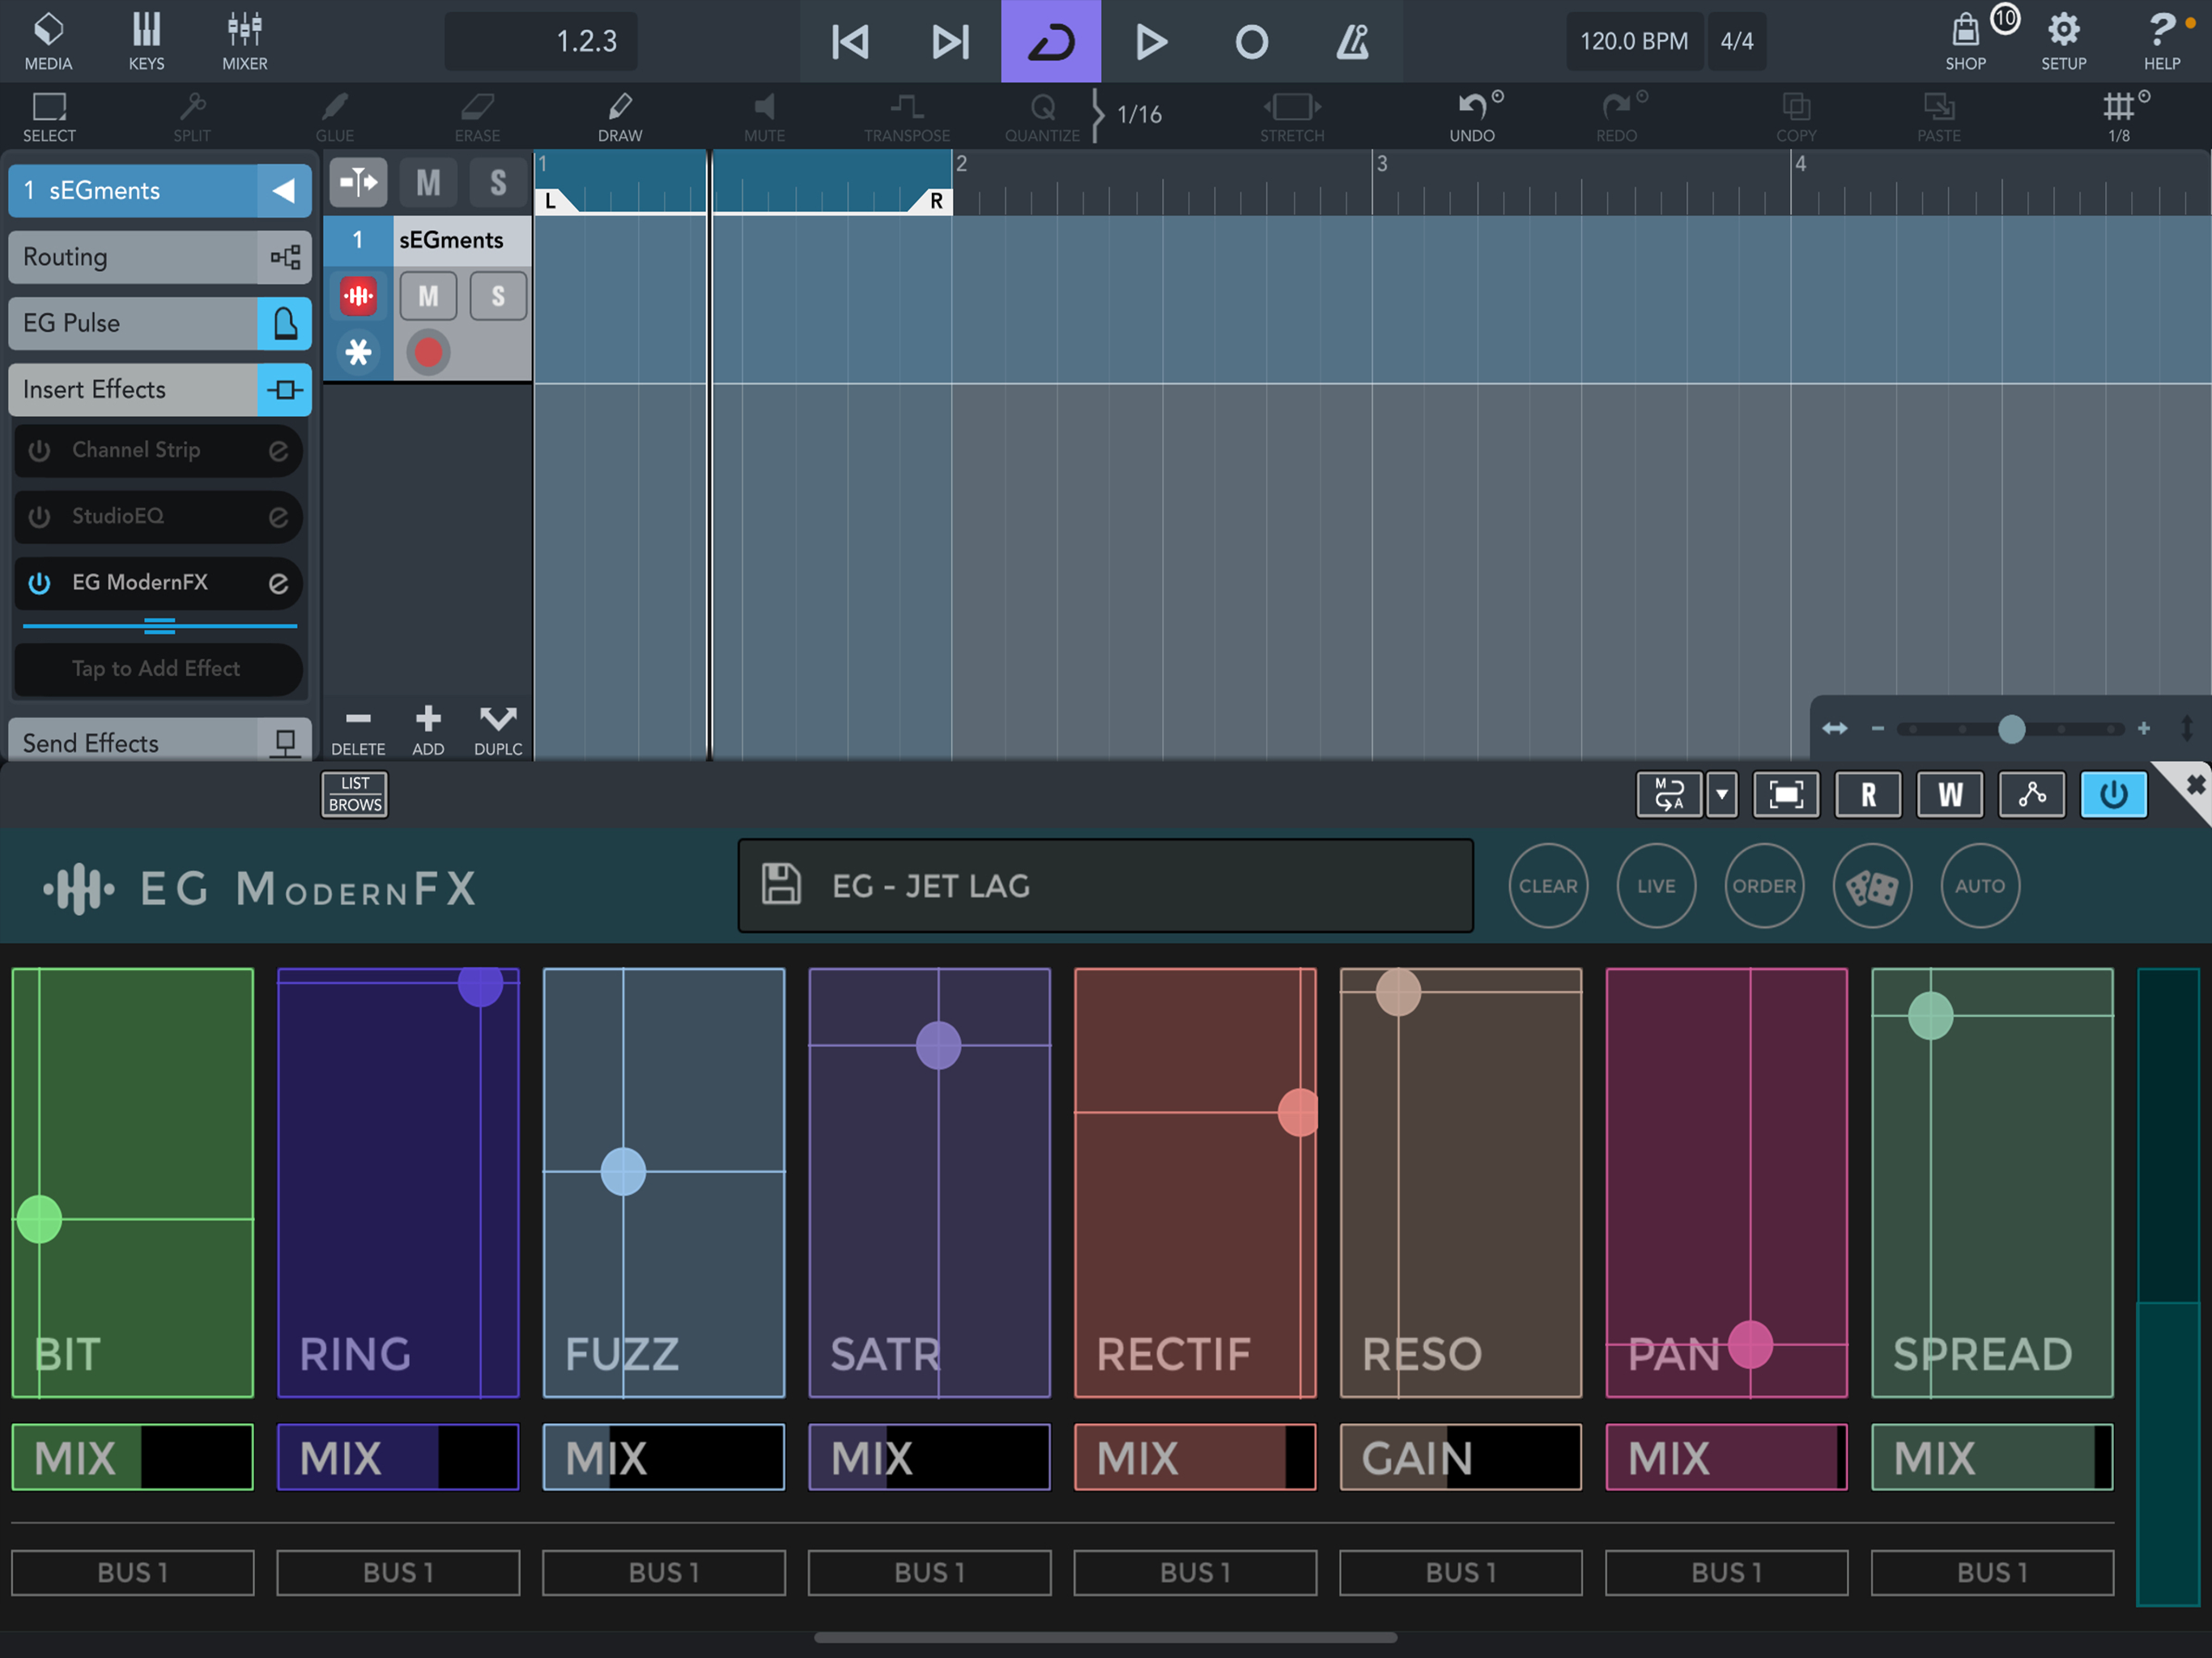
Task: Adjust the BIT effect MIX slider
Action: (x=132, y=1457)
